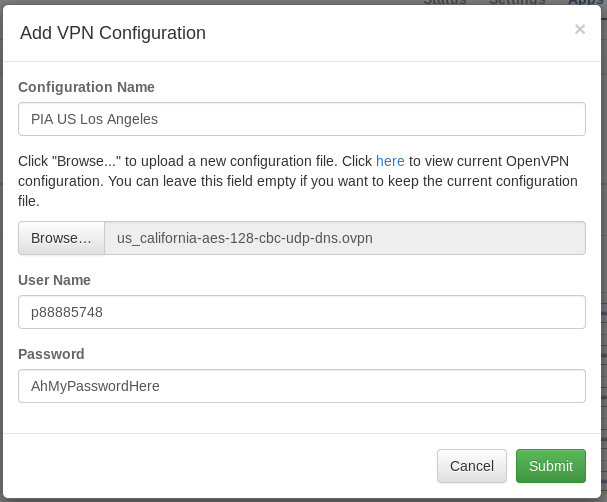The width and height of the screenshot is (607, 502).
Task: Click the User Name label
Action: coord(54,280)
